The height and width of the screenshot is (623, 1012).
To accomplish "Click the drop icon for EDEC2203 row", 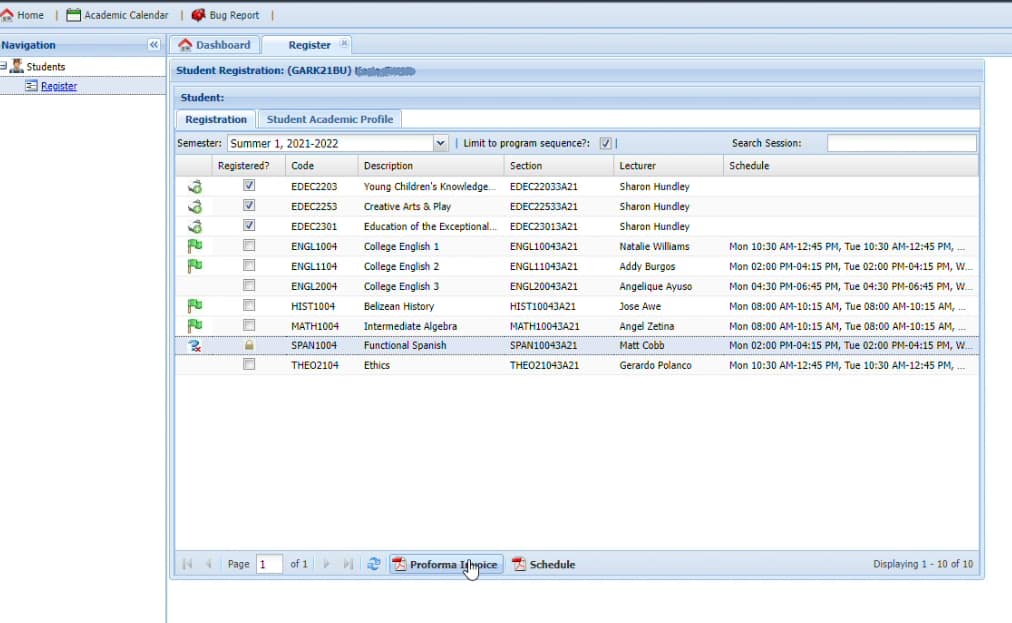I will click(x=195, y=186).
